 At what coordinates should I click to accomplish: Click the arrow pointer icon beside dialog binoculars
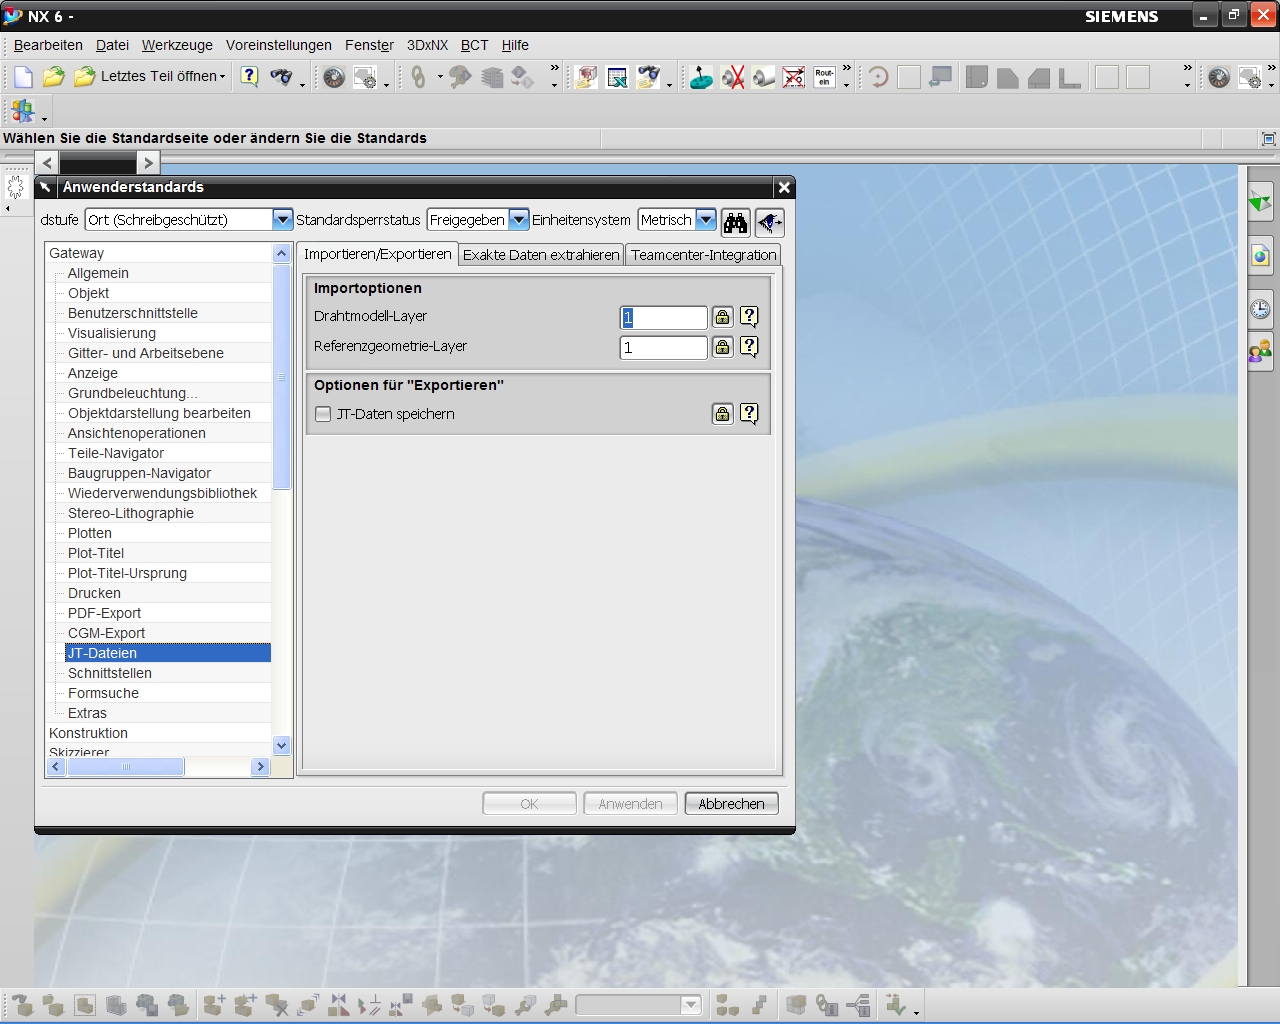click(x=769, y=222)
